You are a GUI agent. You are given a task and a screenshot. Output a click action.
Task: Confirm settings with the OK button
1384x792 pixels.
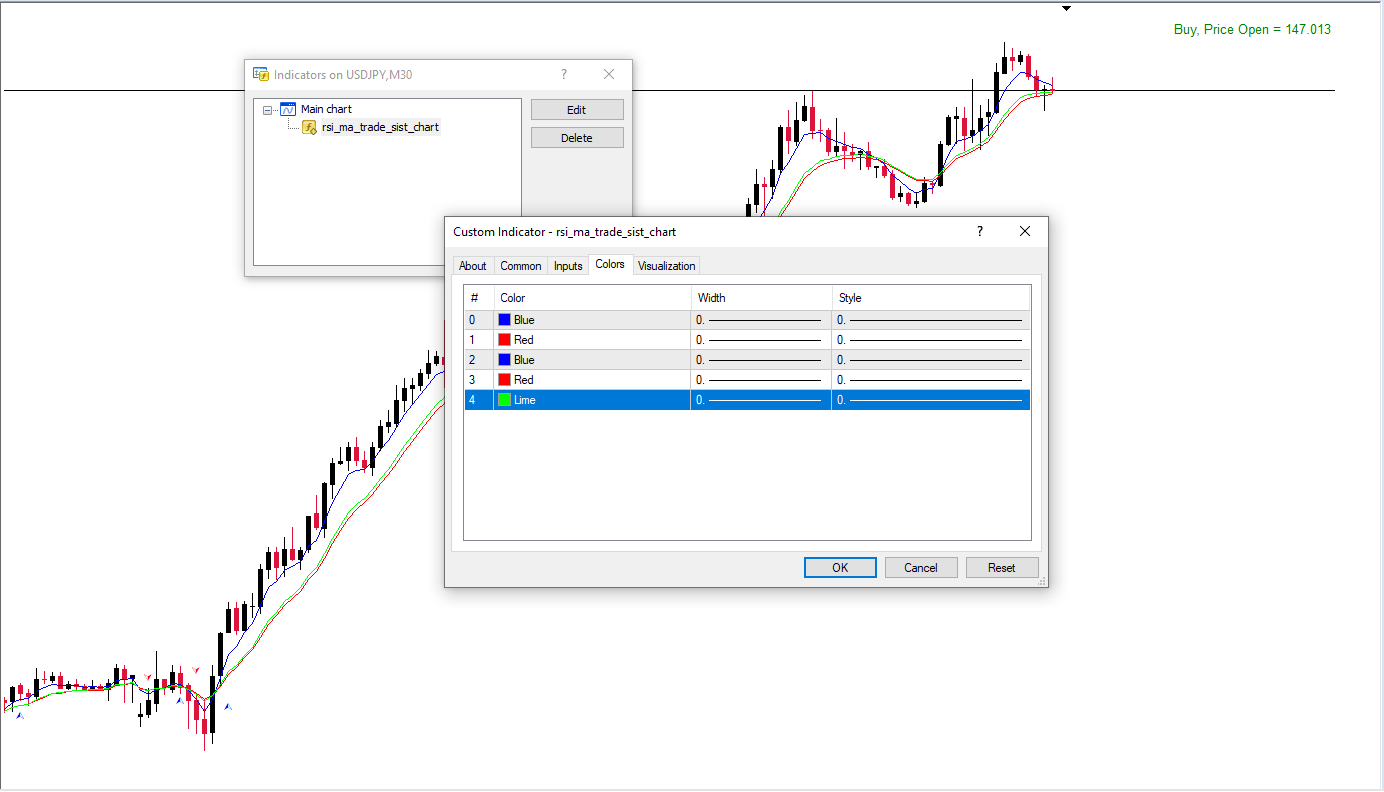click(840, 568)
